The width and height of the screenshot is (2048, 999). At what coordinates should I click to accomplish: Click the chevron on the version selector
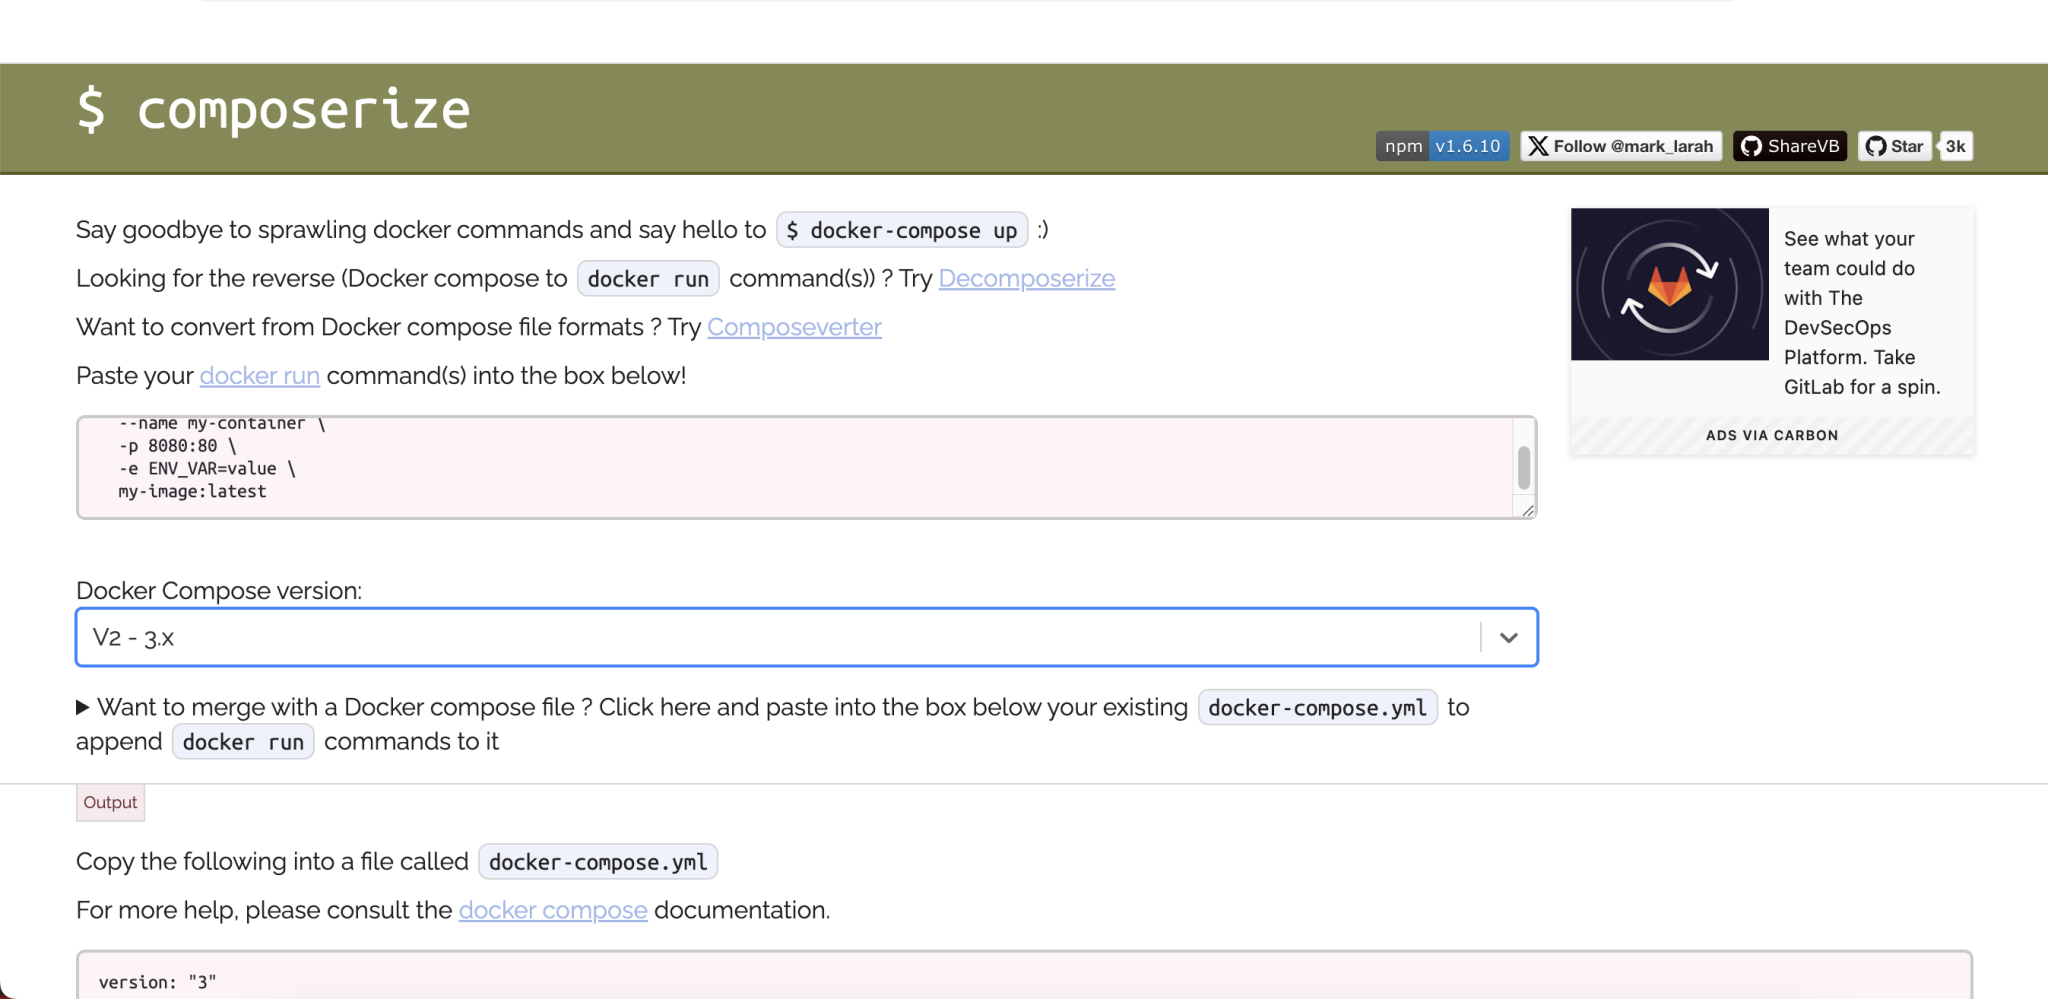pyautogui.click(x=1508, y=637)
